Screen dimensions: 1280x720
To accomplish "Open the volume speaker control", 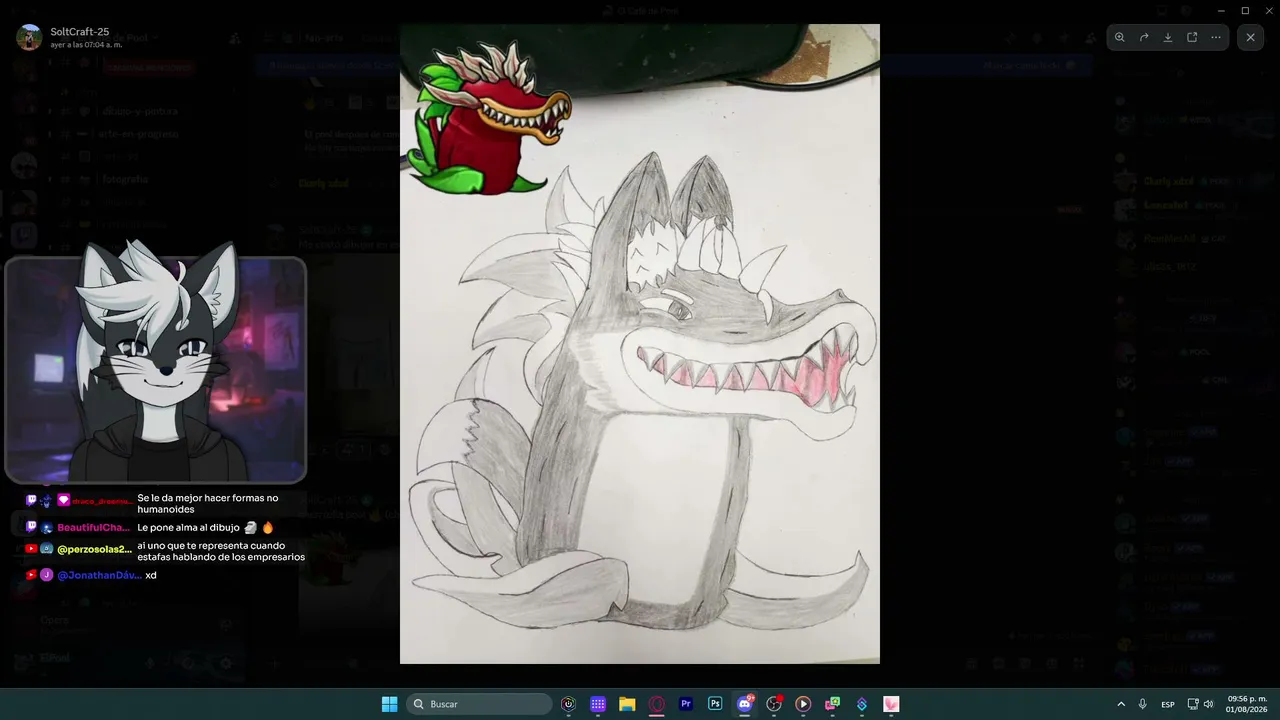I will [x=1209, y=704].
